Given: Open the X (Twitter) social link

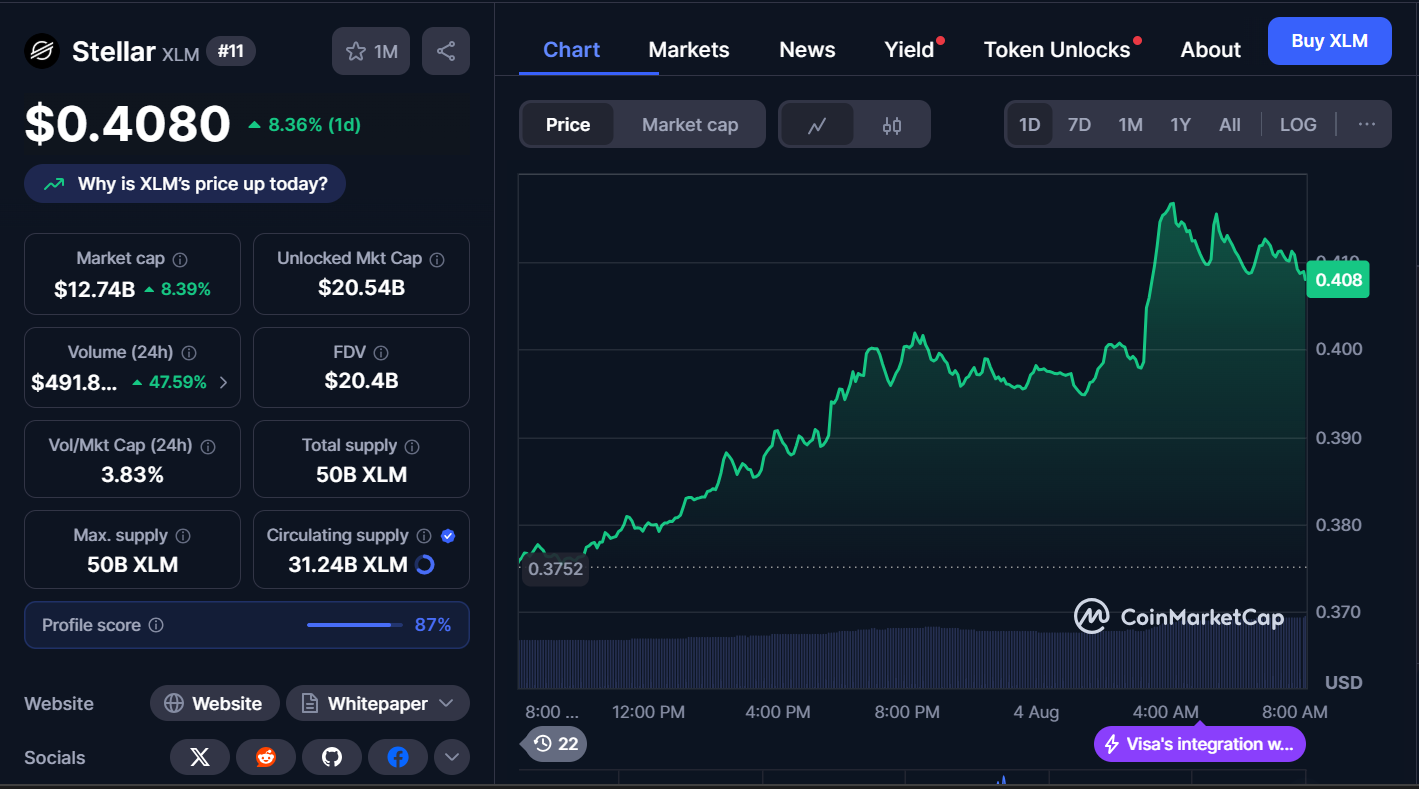Looking at the screenshot, I should point(200,758).
